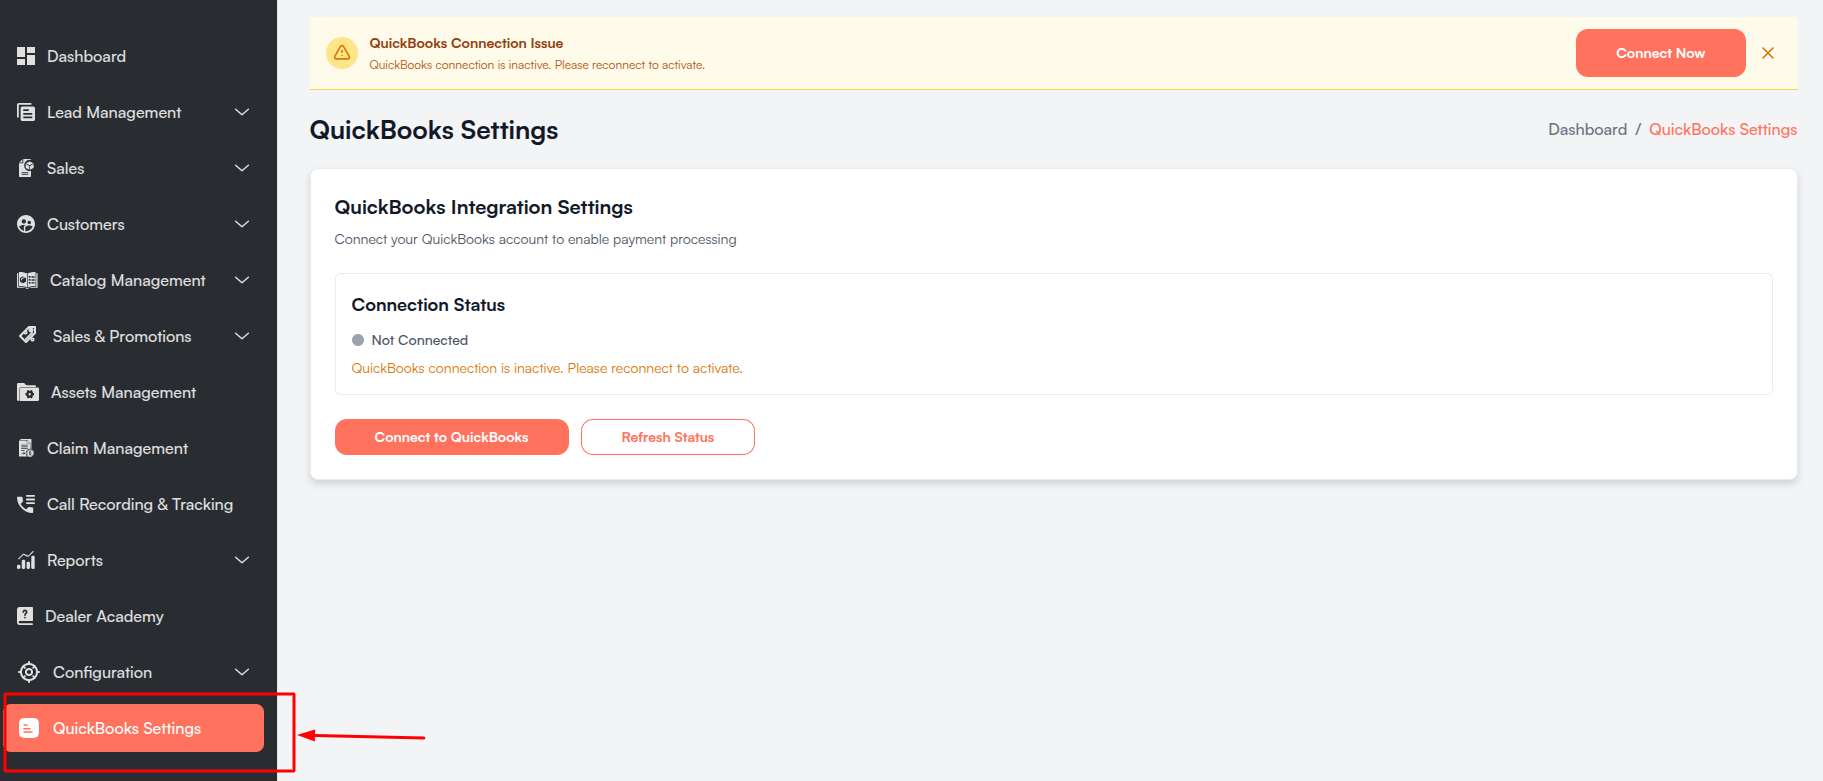The width and height of the screenshot is (1823, 781).
Task: Click the warning triangle icon in banner
Action: pyautogui.click(x=342, y=53)
